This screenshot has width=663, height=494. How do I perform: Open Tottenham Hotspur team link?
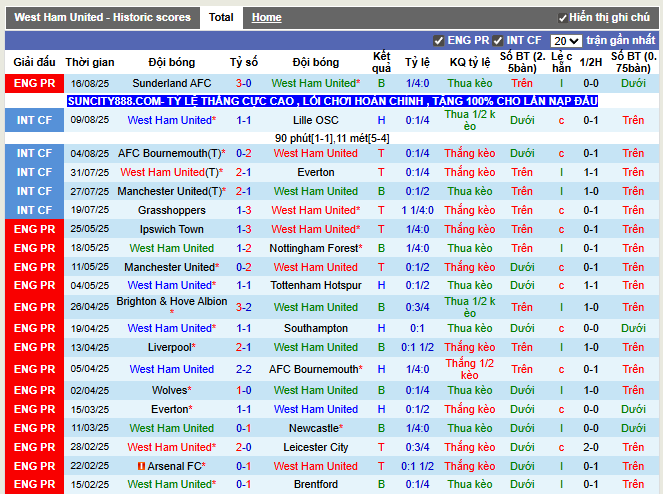pos(316,285)
